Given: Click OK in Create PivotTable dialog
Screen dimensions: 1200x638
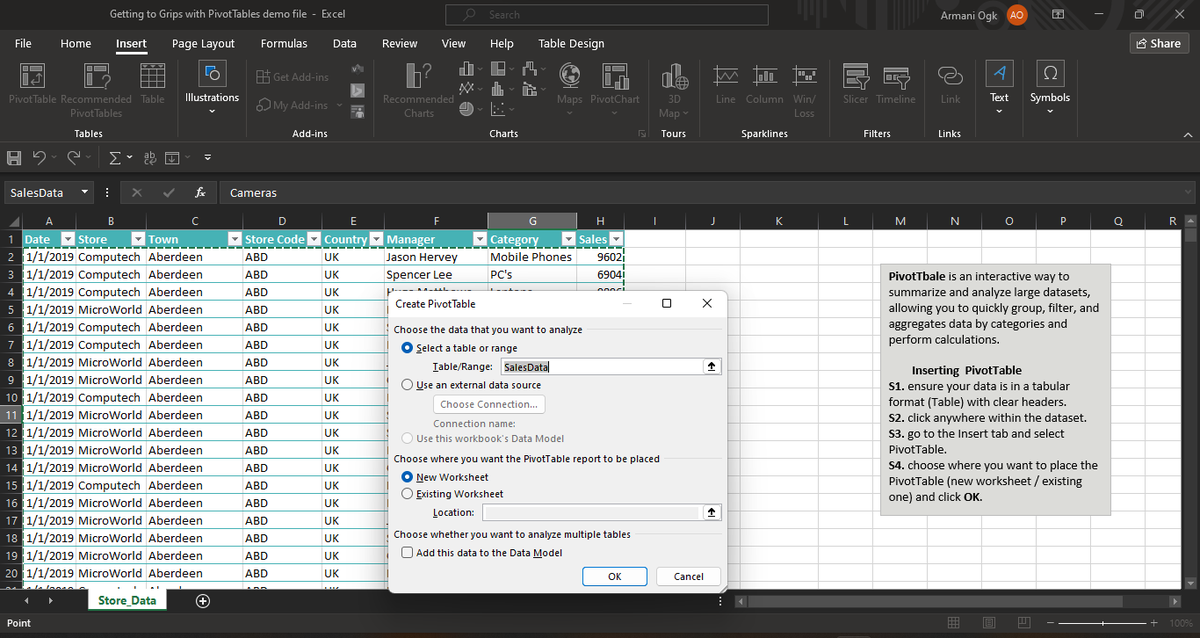Looking at the screenshot, I should tap(614, 576).
